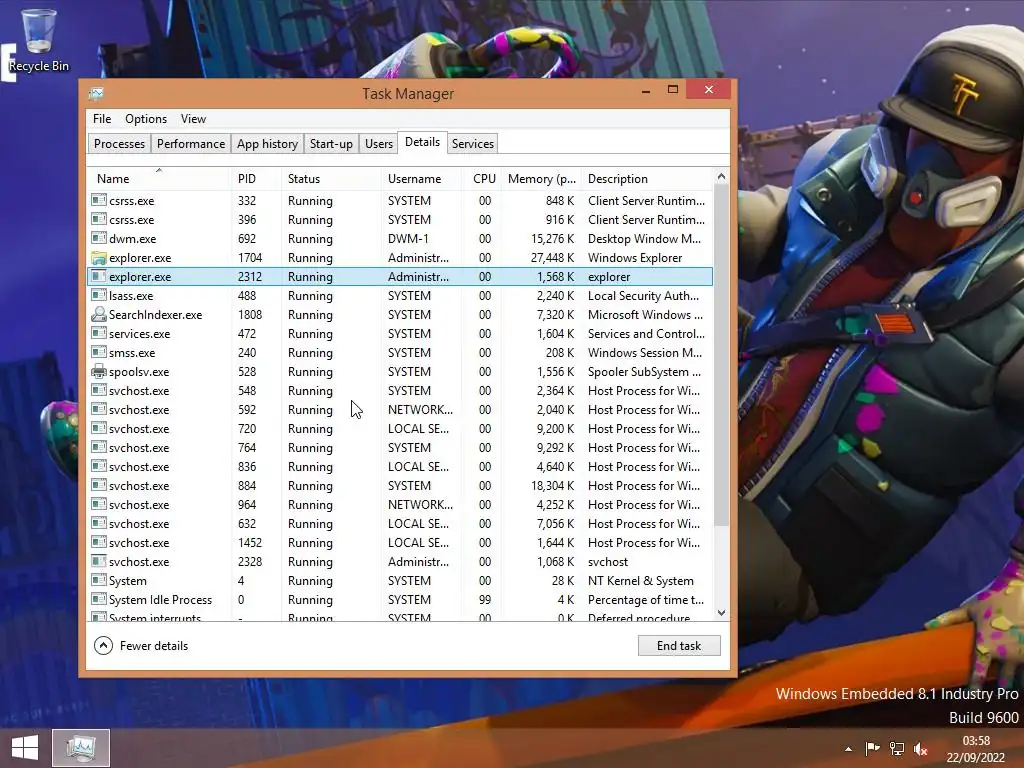Viewport: 1024px width, 768px height.
Task: Click the scrollbar up arrow
Action: coord(721,176)
